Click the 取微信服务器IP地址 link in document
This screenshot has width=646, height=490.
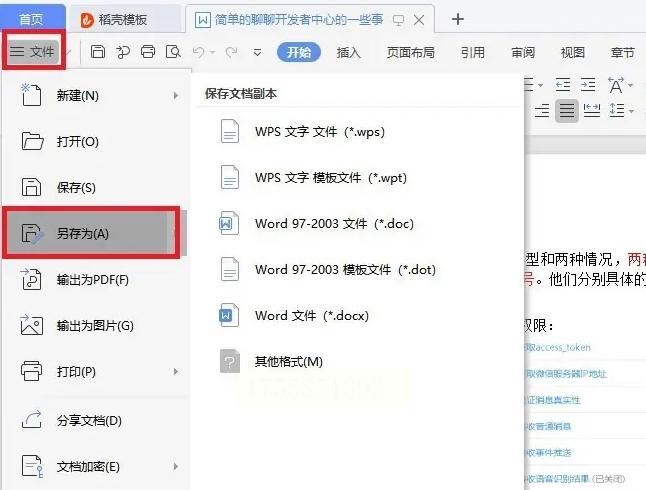click(x=566, y=374)
